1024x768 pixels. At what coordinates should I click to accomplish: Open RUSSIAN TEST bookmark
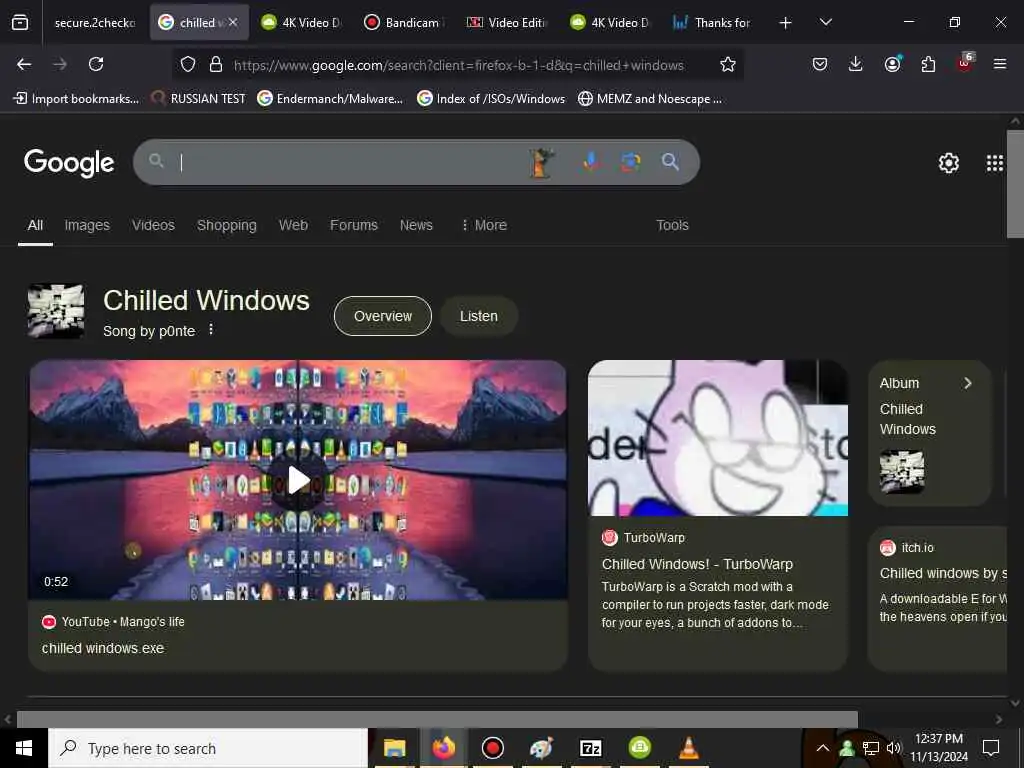[x=199, y=99]
